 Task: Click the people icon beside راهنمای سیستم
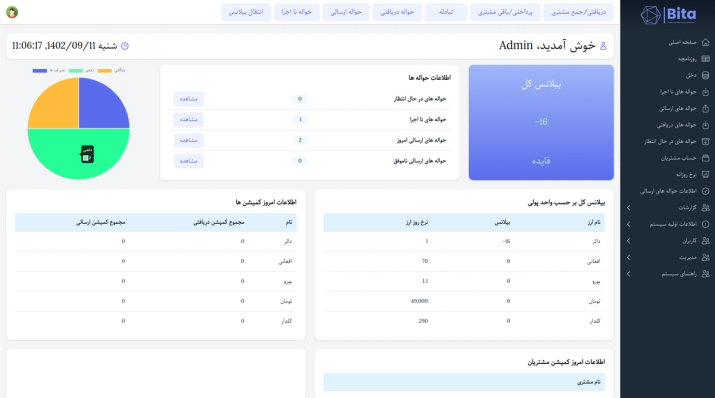pos(705,274)
